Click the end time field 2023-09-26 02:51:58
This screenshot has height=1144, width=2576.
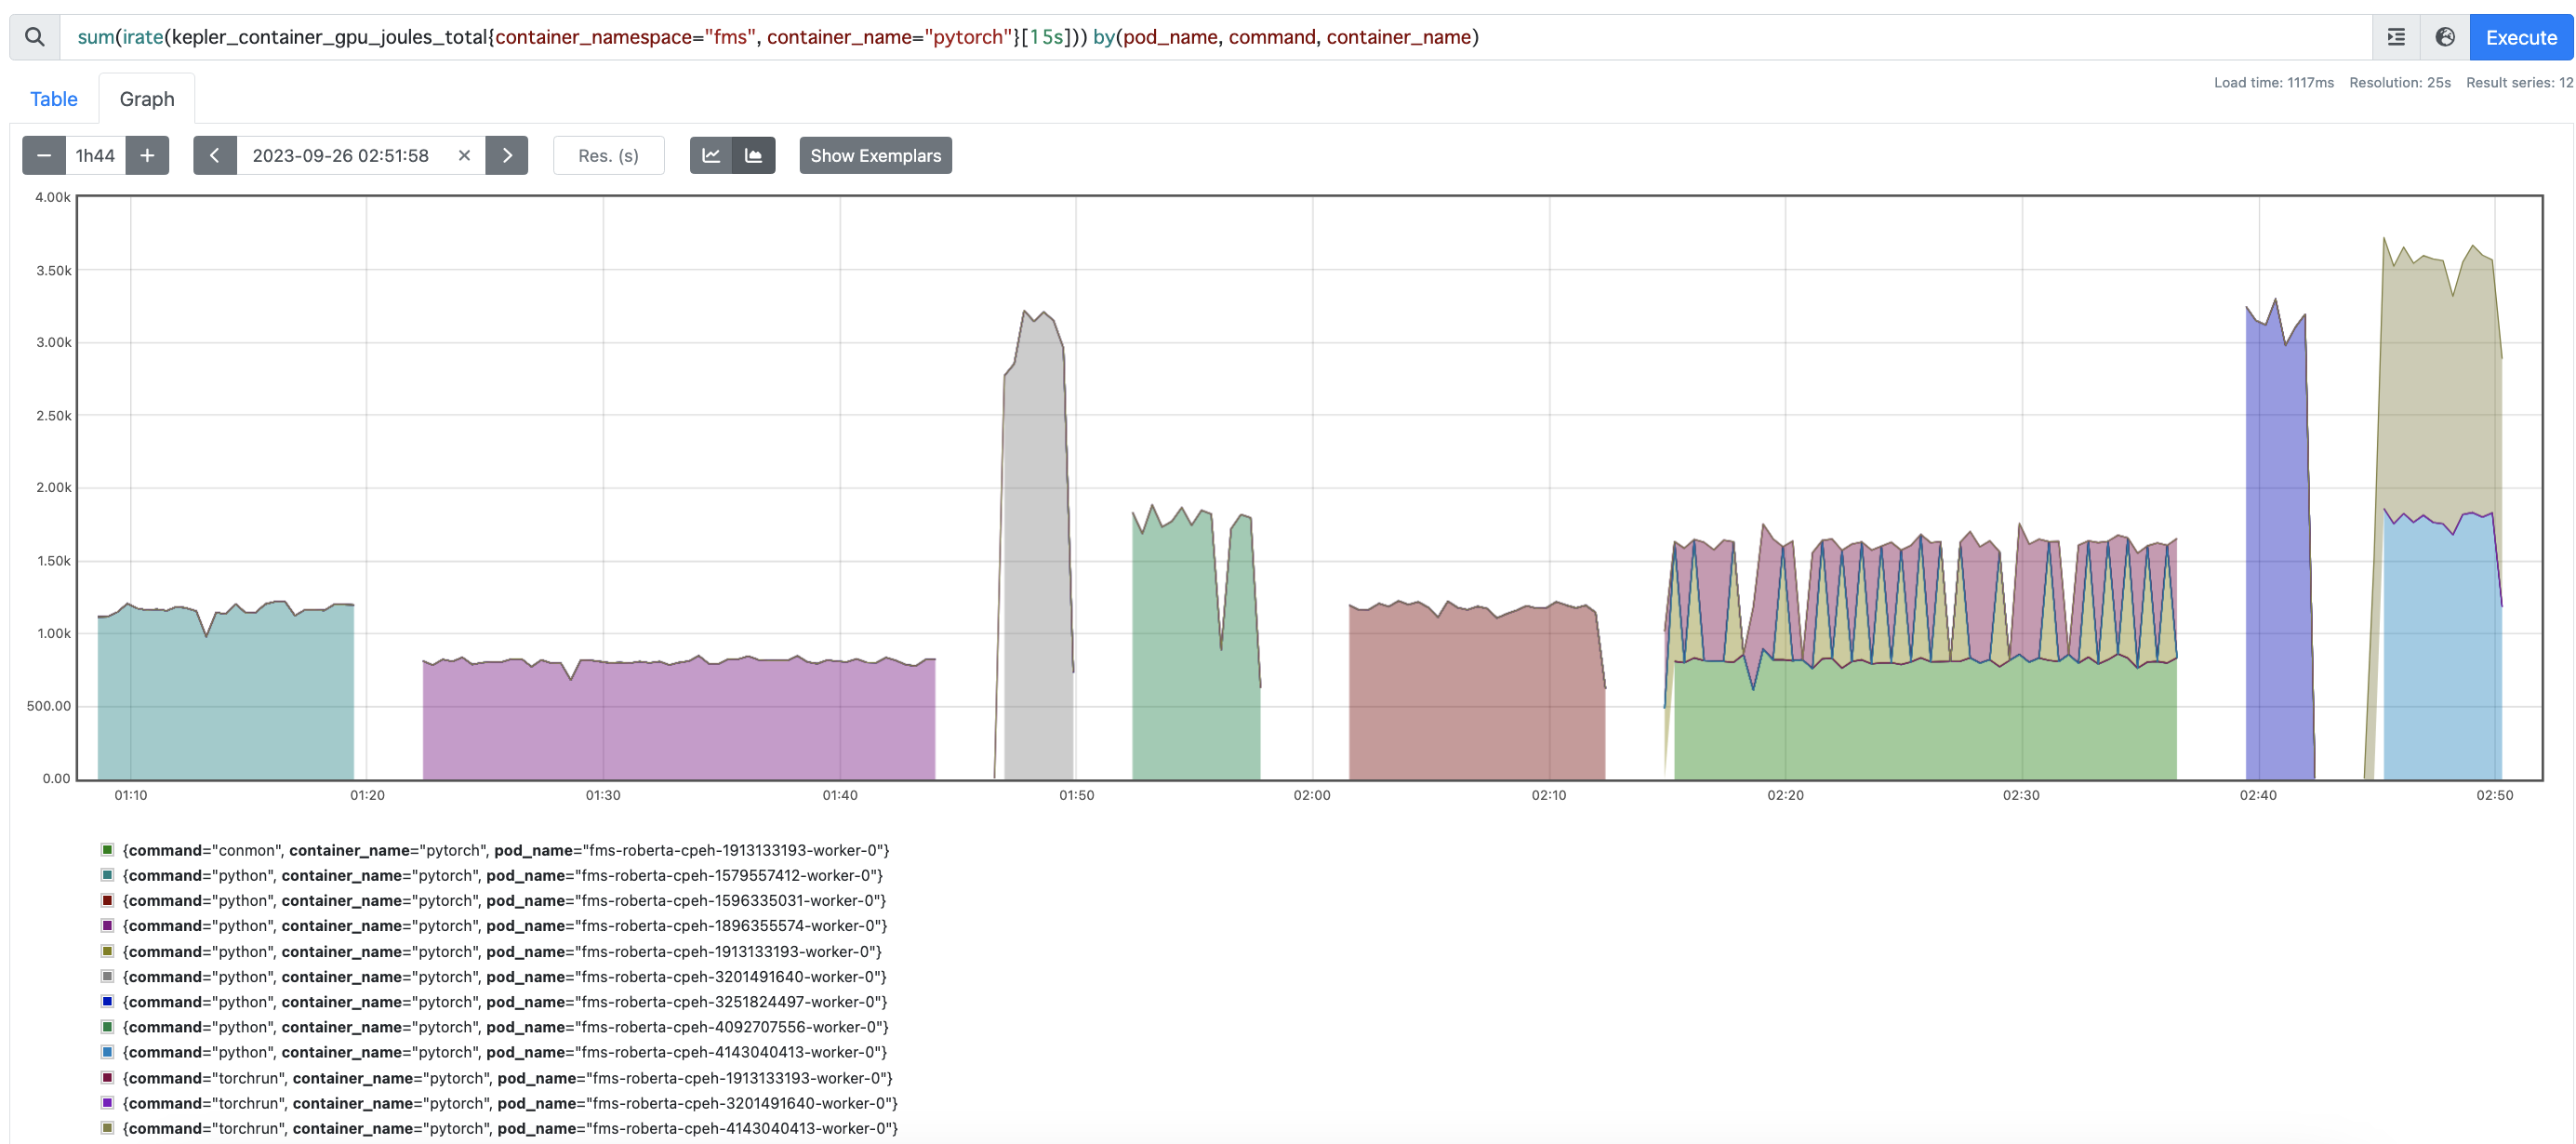[341, 155]
